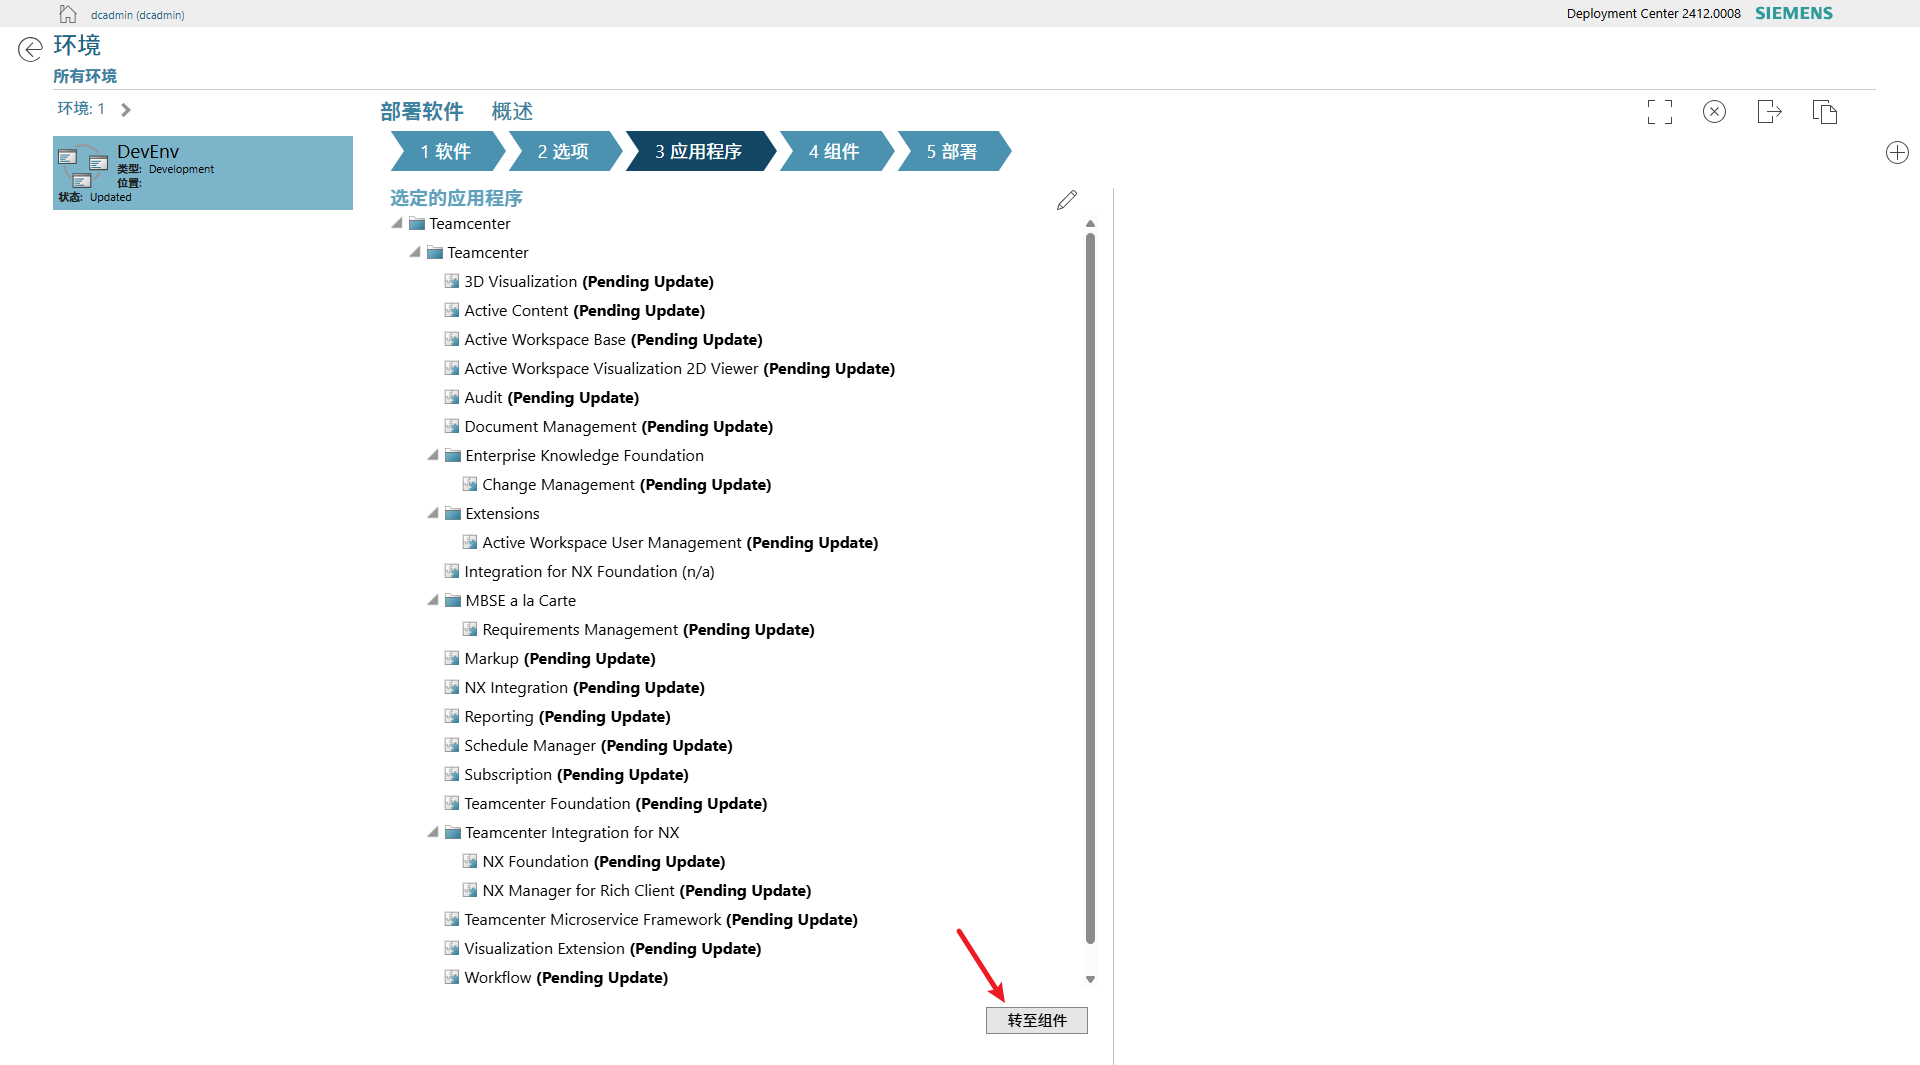This screenshot has height=1065, width=1920.
Task: Click the home icon in the top bar
Action: click(x=67, y=13)
